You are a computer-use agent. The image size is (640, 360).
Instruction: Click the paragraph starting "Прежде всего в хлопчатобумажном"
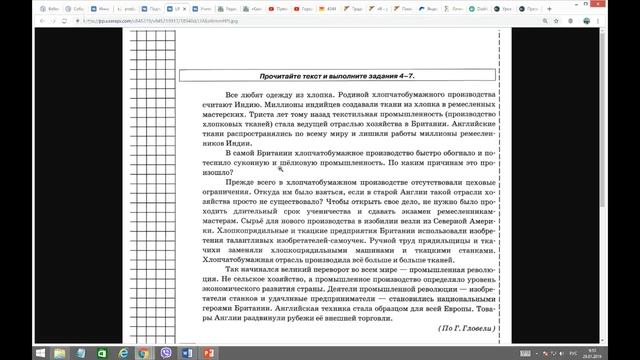click(349, 221)
